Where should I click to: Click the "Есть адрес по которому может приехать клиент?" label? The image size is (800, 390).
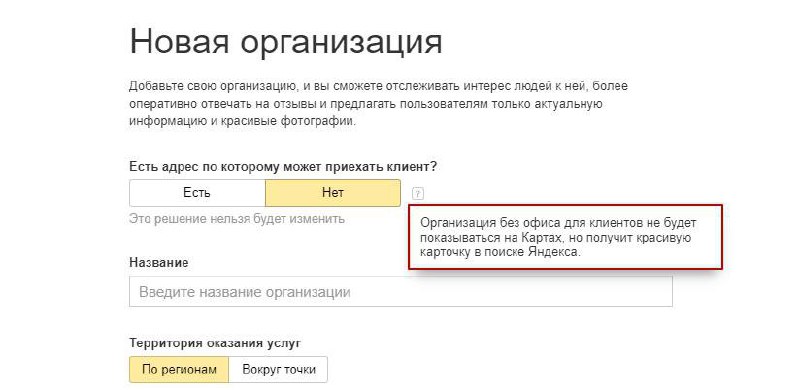(283, 167)
